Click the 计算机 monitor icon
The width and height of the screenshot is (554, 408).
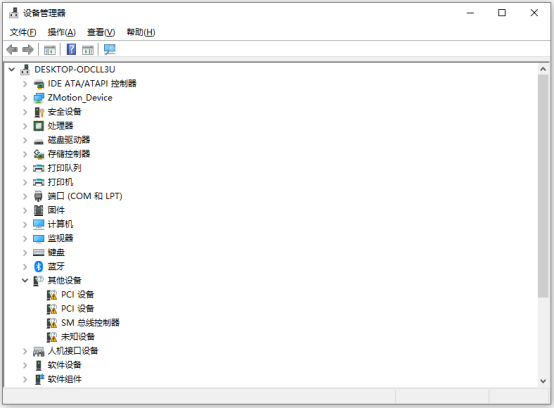pyautogui.click(x=39, y=224)
